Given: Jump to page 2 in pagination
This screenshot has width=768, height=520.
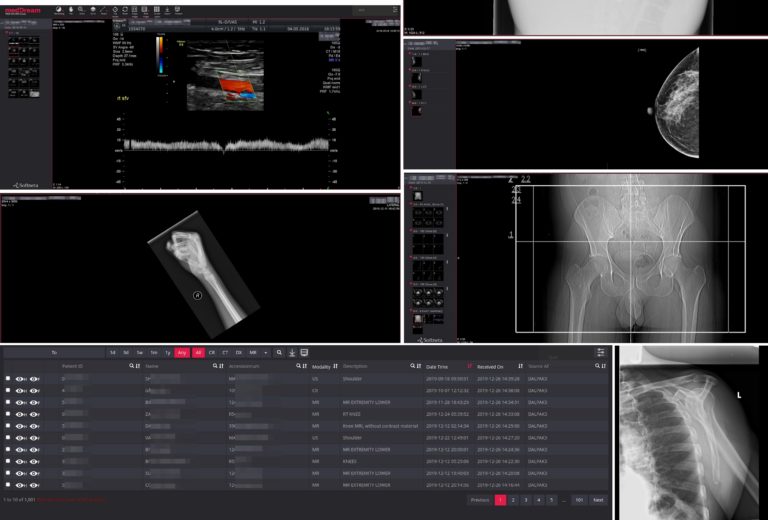Looking at the screenshot, I should pos(513,499).
